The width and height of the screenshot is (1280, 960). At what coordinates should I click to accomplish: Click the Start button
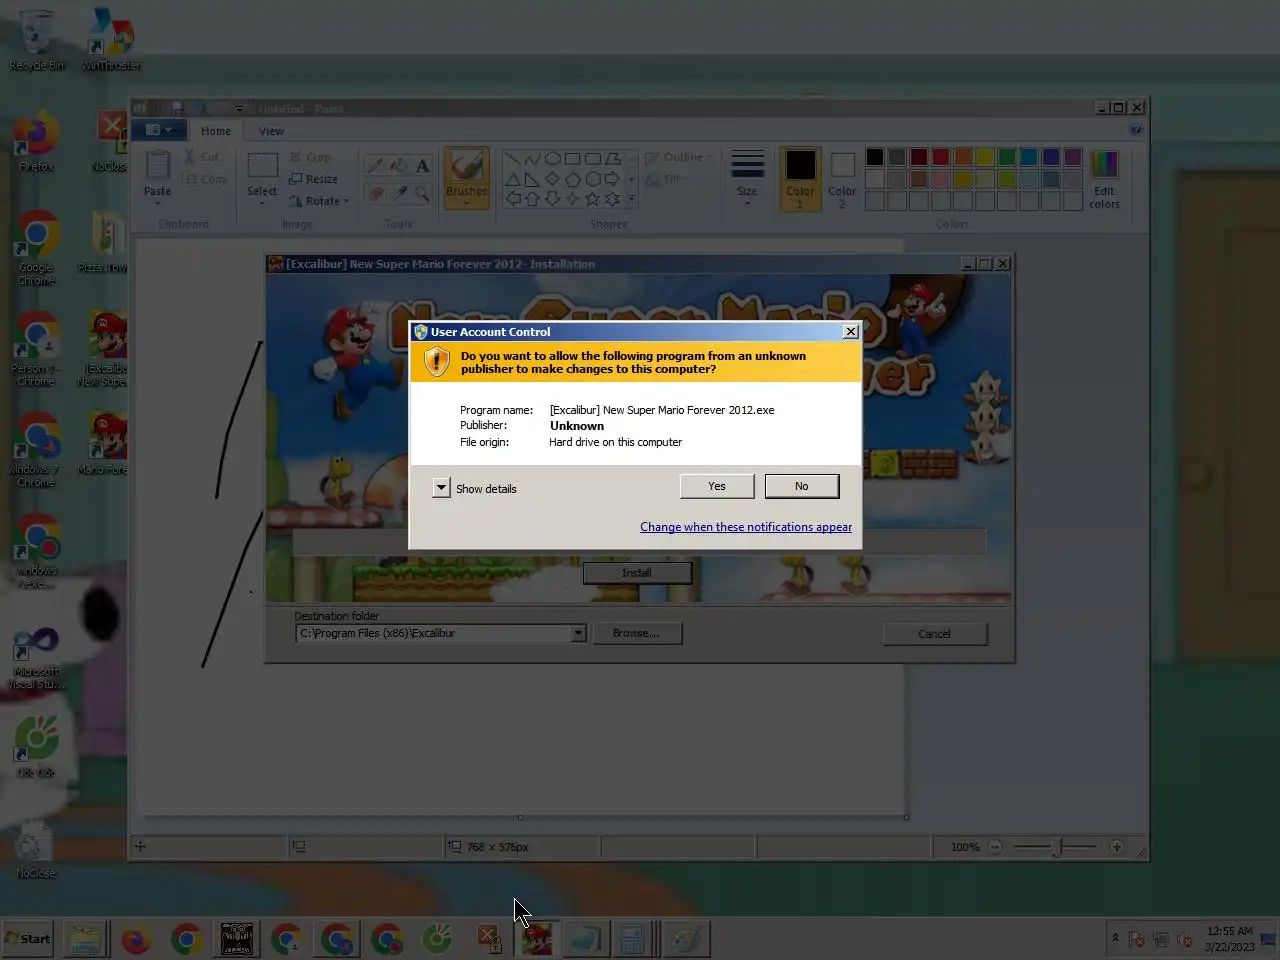[28, 939]
